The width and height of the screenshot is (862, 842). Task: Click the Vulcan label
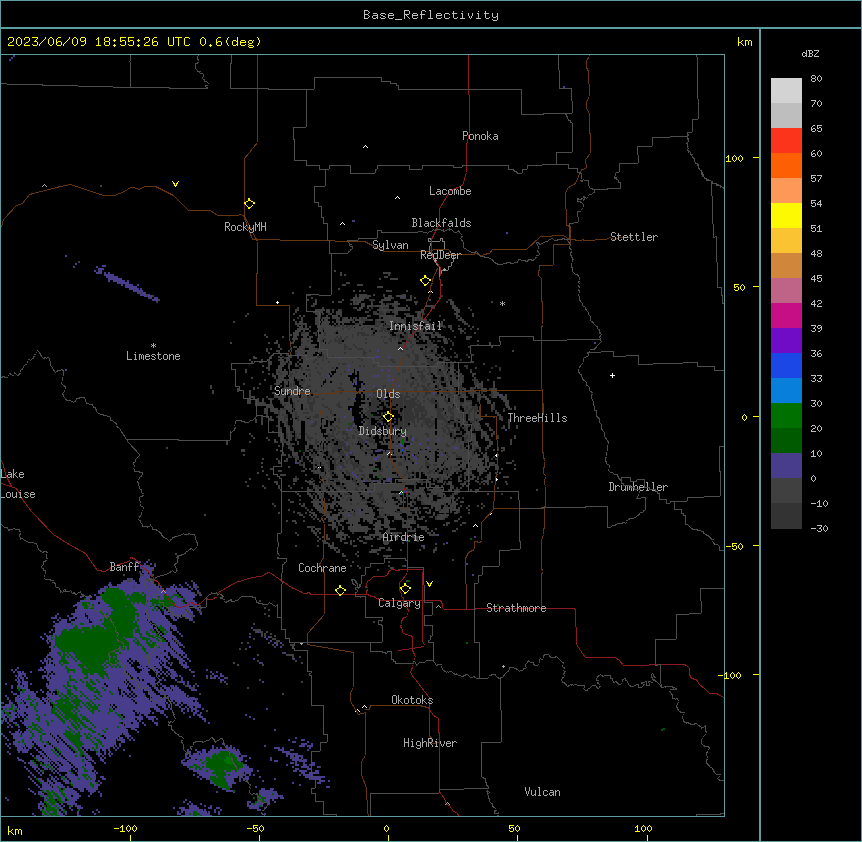click(x=543, y=792)
